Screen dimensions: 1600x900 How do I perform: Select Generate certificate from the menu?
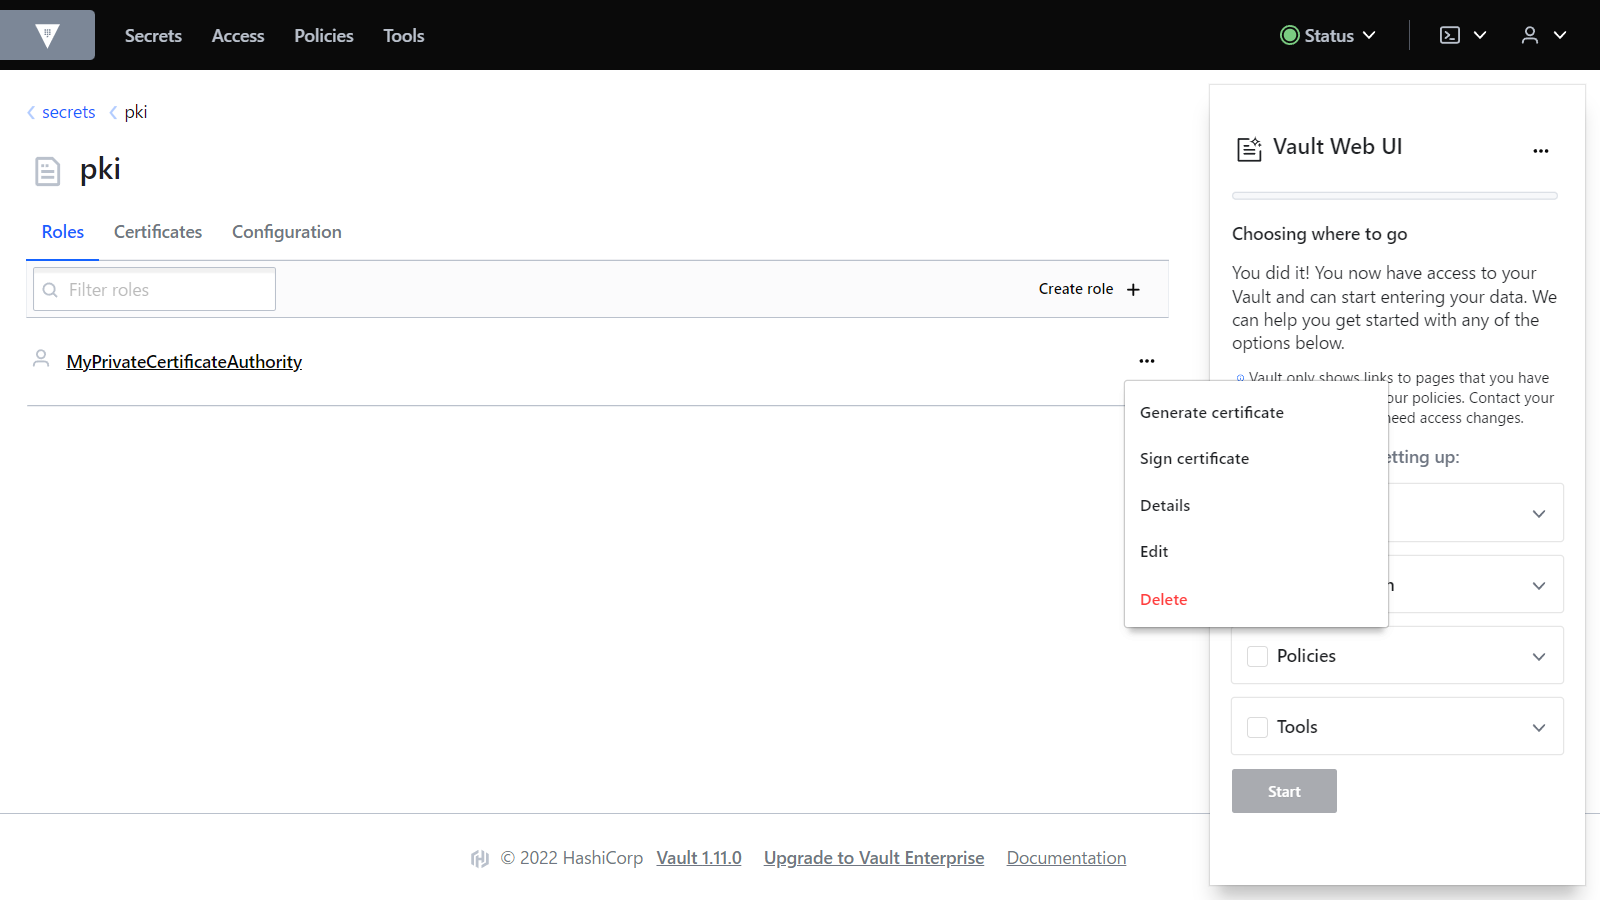pyautogui.click(x=1211, y=413)
